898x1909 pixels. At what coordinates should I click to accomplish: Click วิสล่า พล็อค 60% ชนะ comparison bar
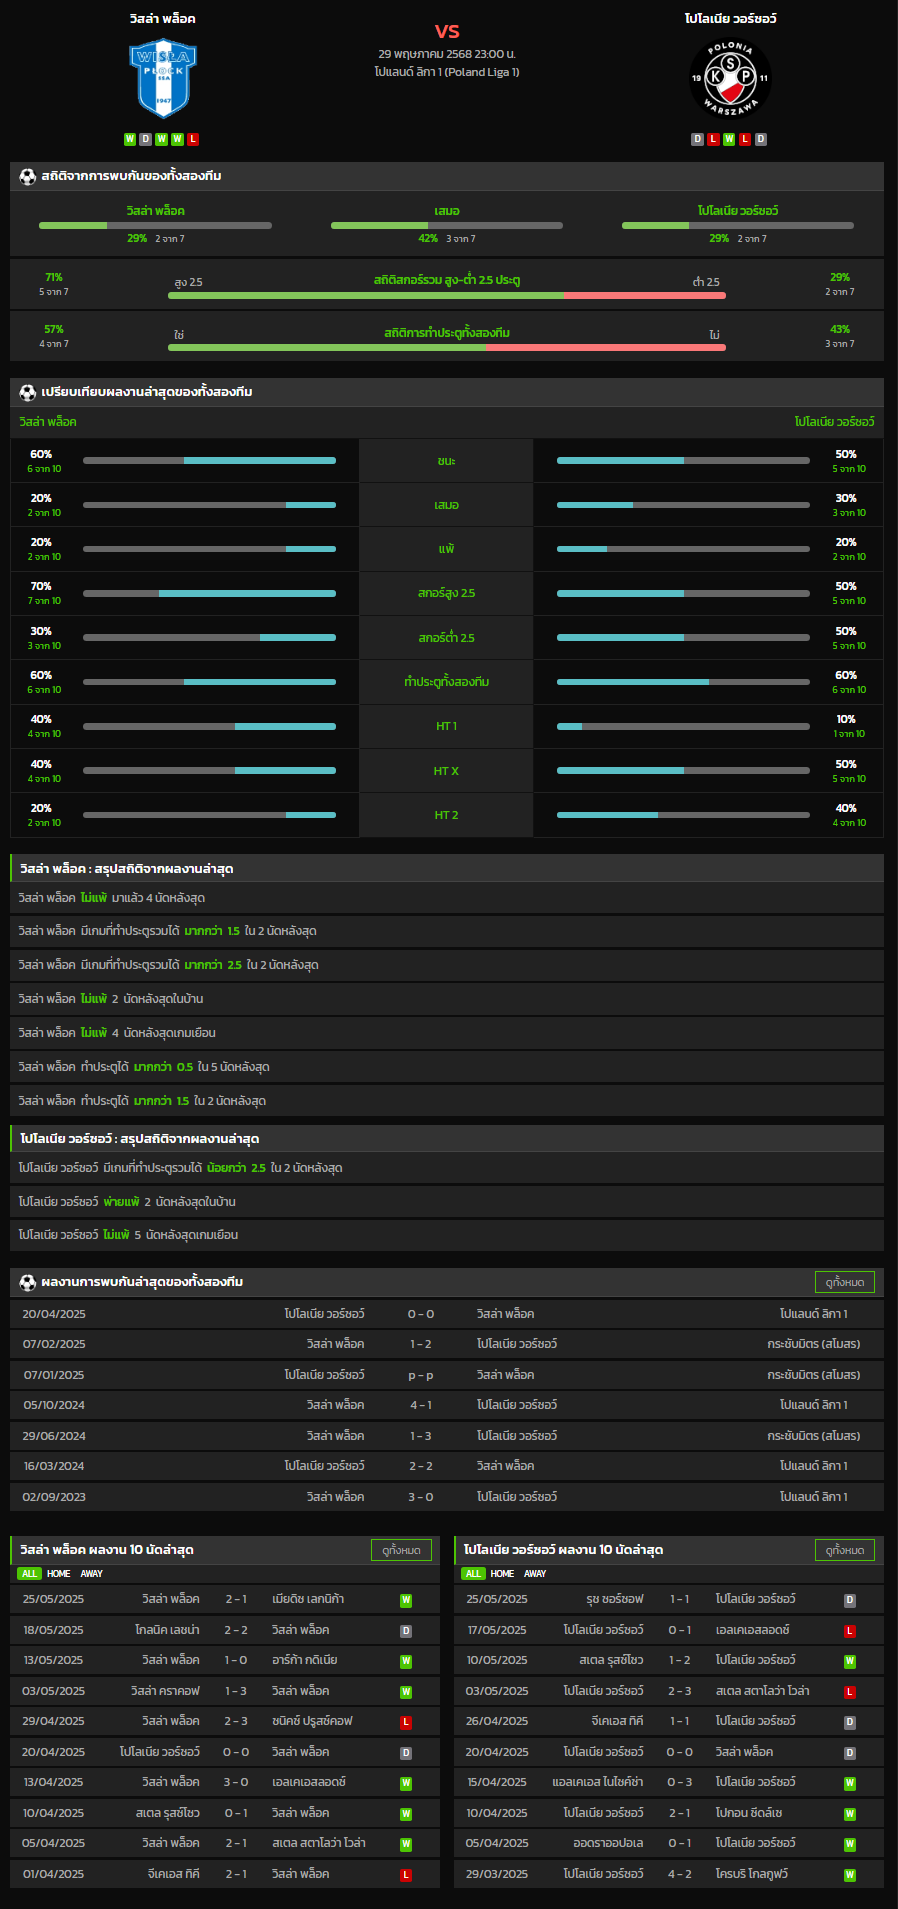pyautogui.click(x=210, y=461)
